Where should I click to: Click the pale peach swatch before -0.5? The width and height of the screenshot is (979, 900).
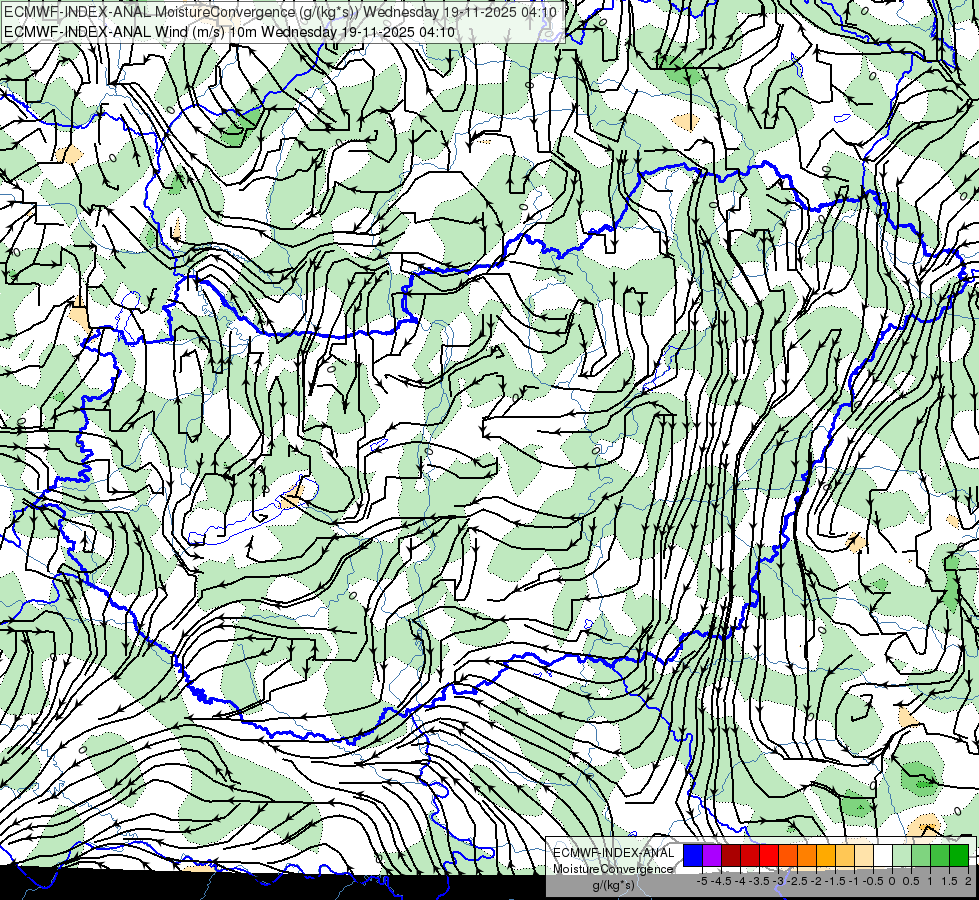(864, 855)
